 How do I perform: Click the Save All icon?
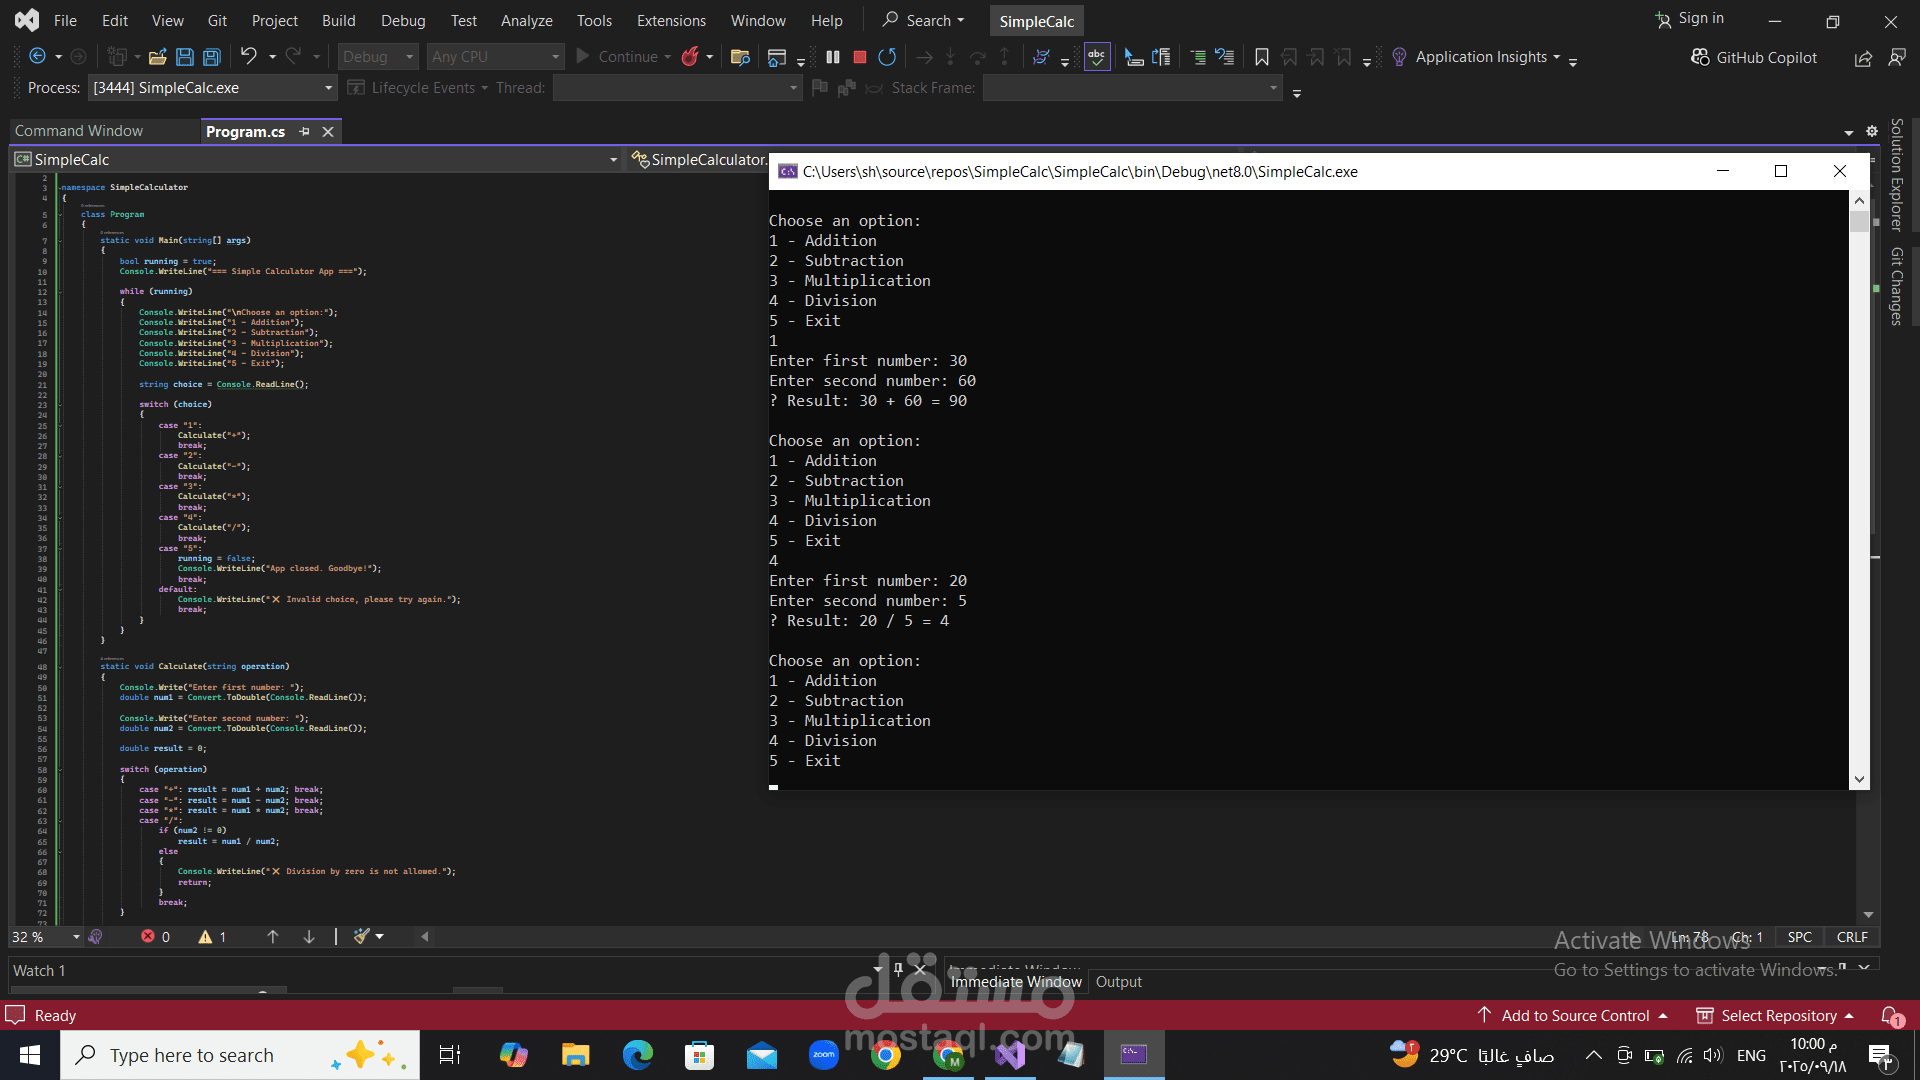pos(212,57)
